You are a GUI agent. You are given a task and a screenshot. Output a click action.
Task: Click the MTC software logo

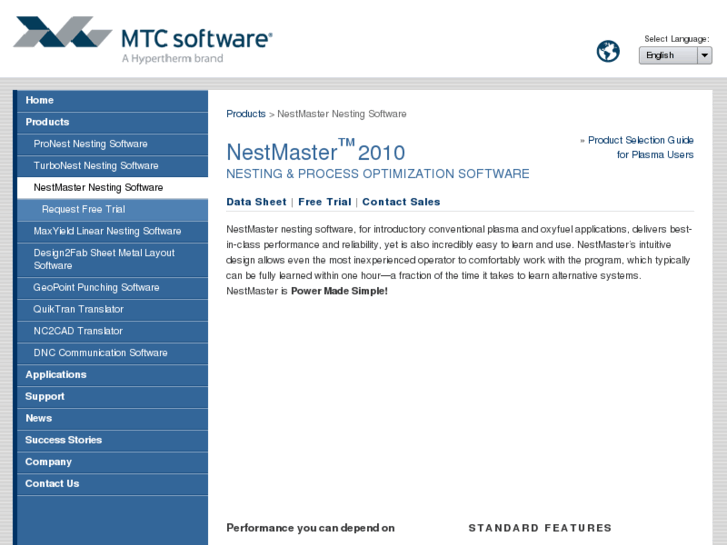click(x=143, y=39)
